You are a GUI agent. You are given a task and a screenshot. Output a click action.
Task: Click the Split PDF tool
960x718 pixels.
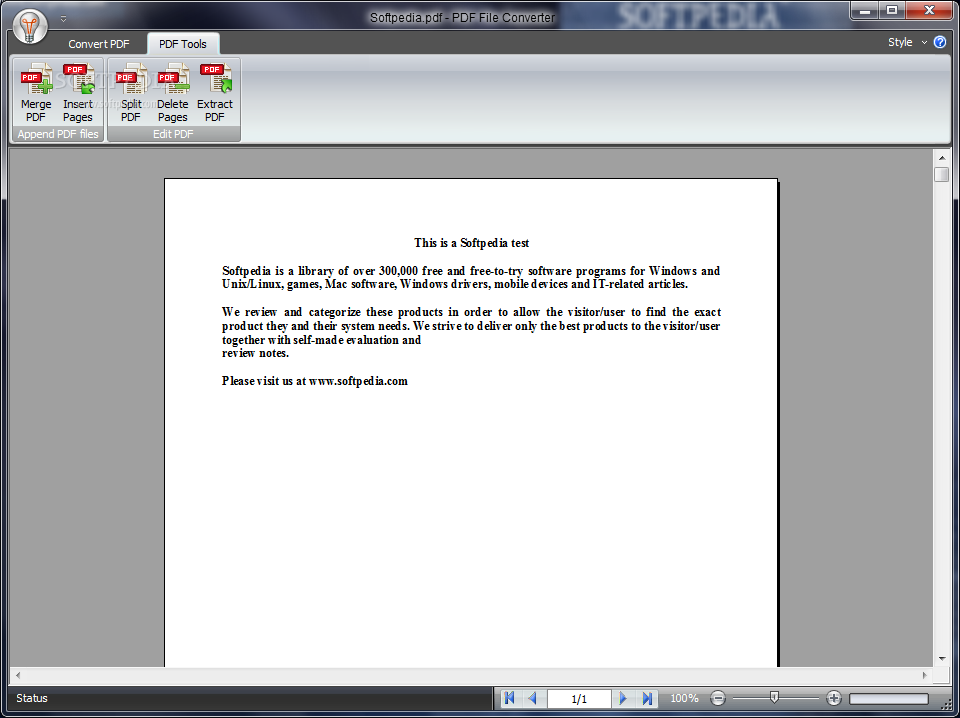131,92
